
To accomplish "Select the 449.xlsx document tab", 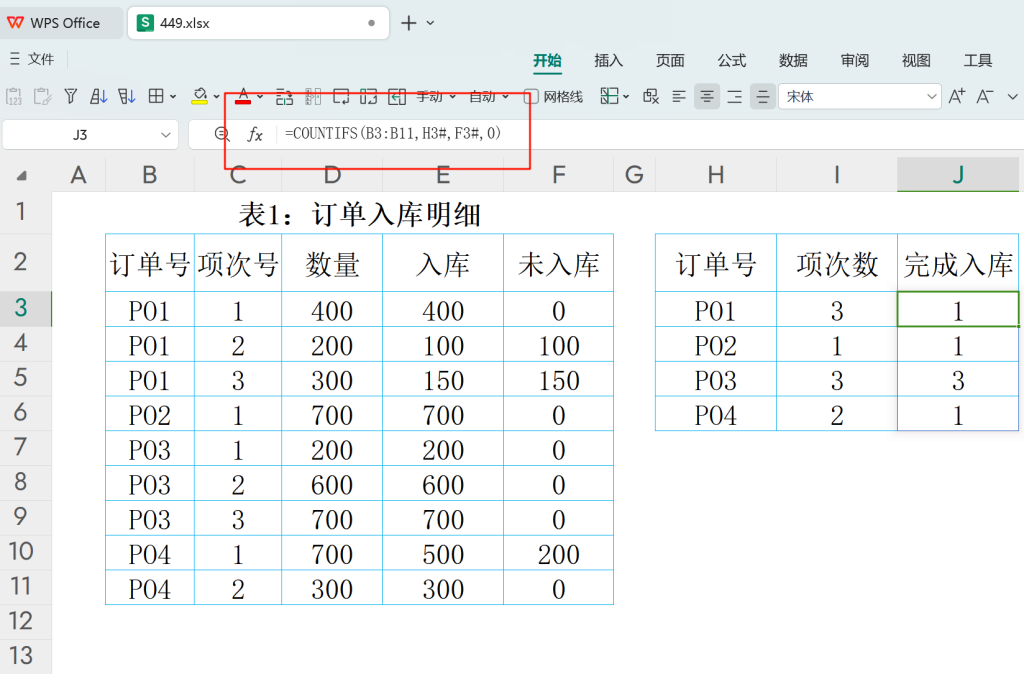I will click(x=258, y=23).
